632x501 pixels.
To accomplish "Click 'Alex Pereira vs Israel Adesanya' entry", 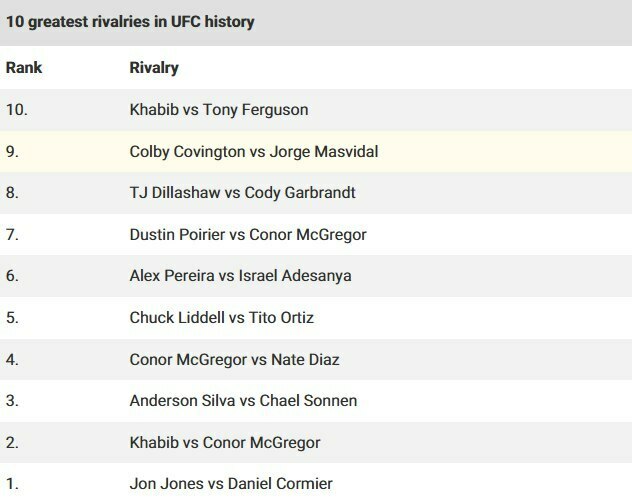I will (x=241, y=276).
